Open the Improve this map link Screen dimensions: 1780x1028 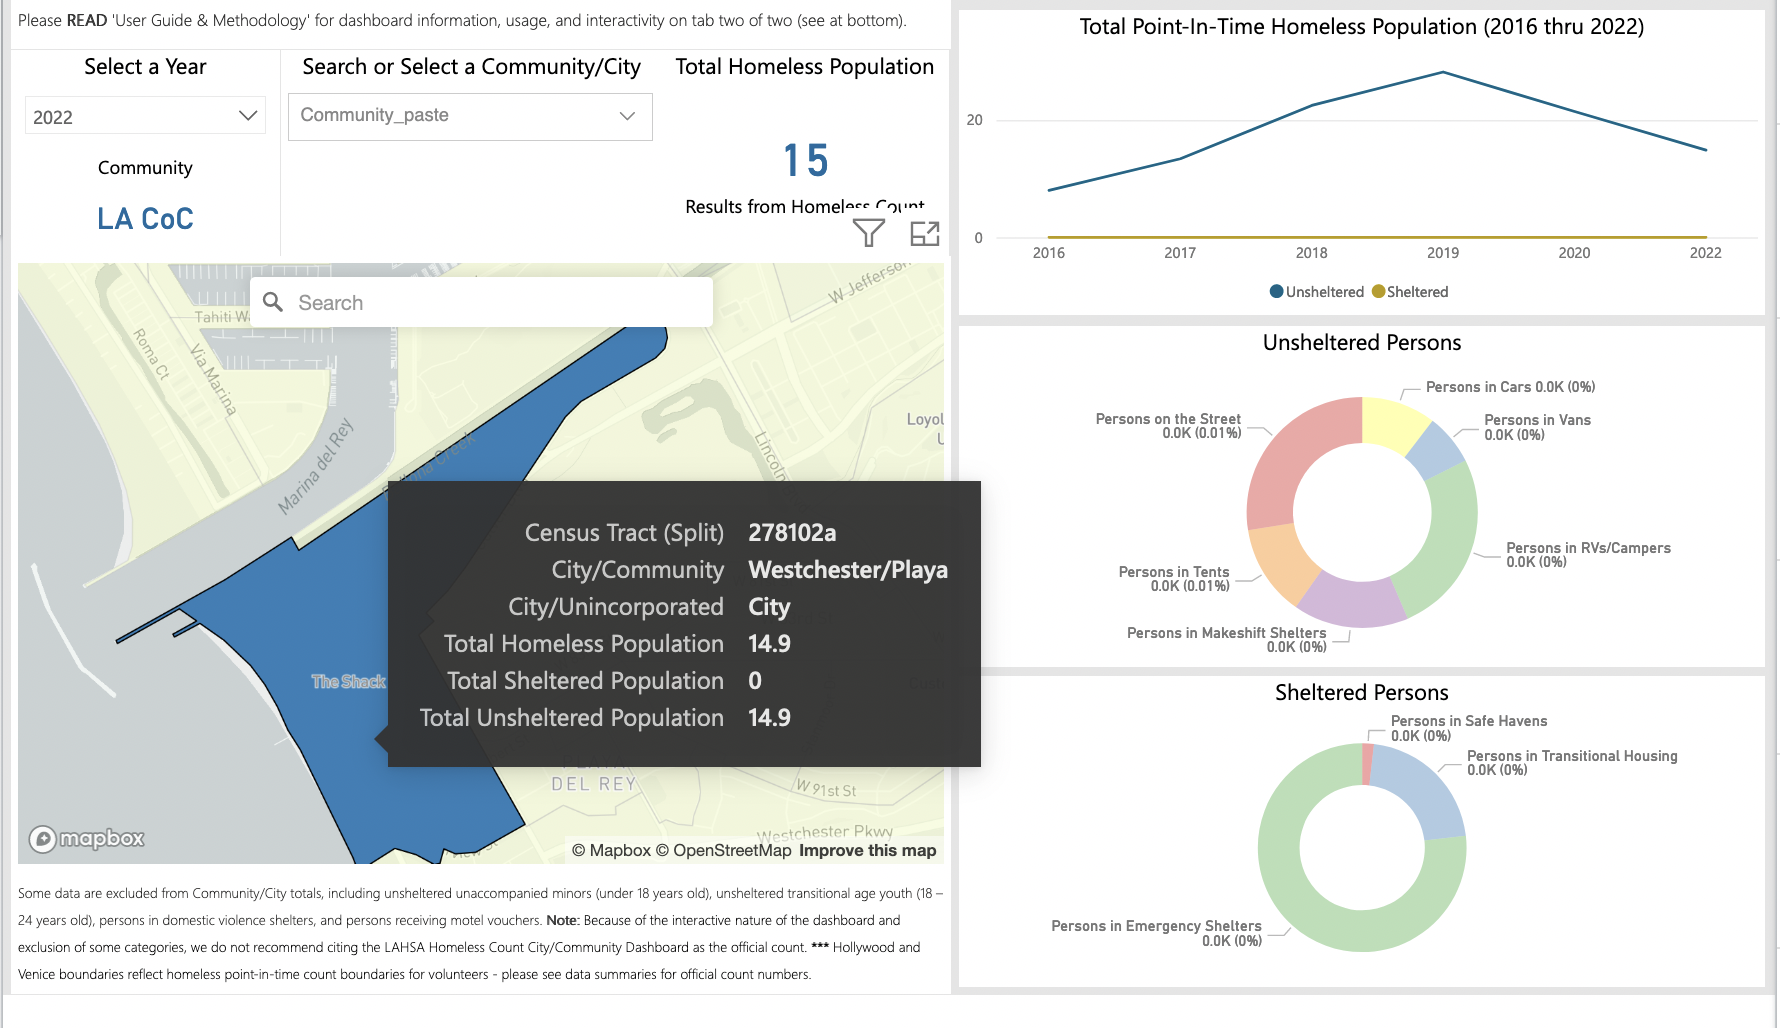(x=867, y=850)
